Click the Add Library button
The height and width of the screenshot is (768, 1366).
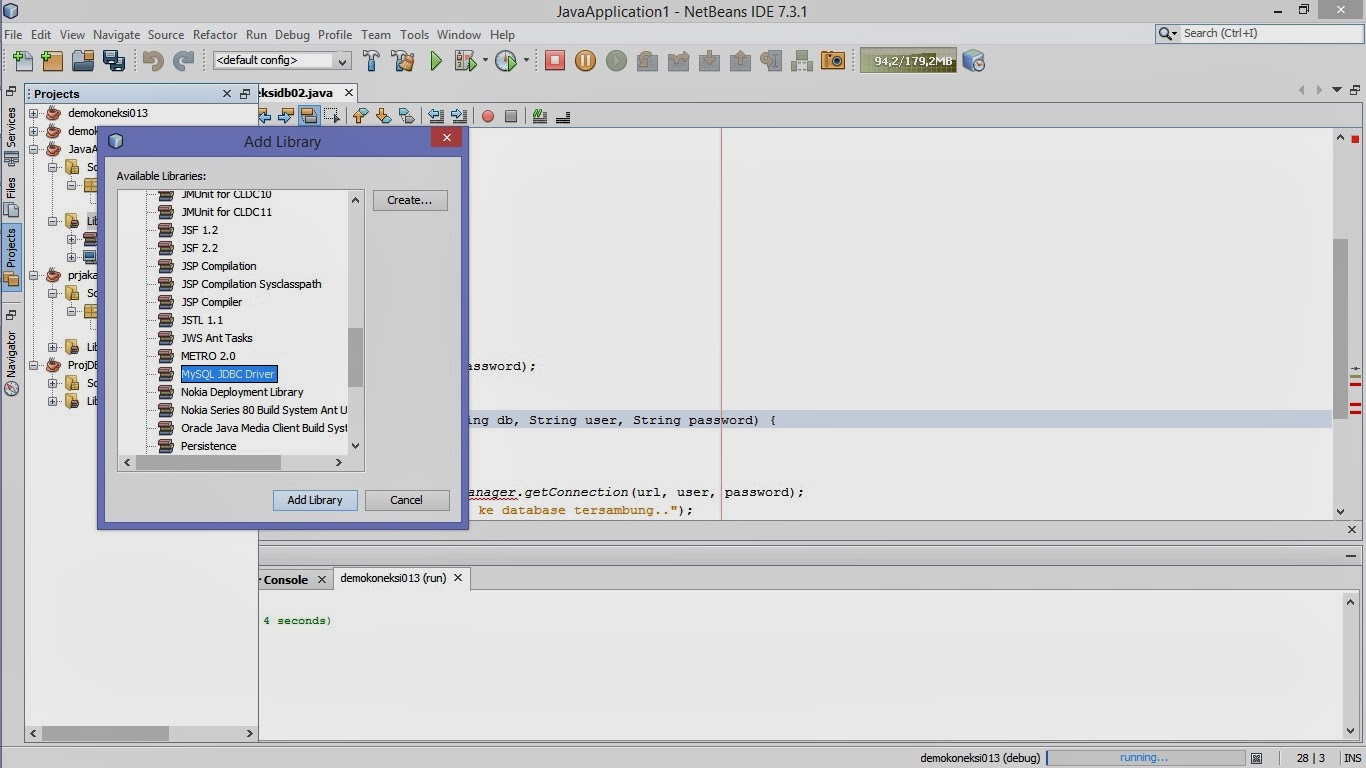tap(315, 500)
